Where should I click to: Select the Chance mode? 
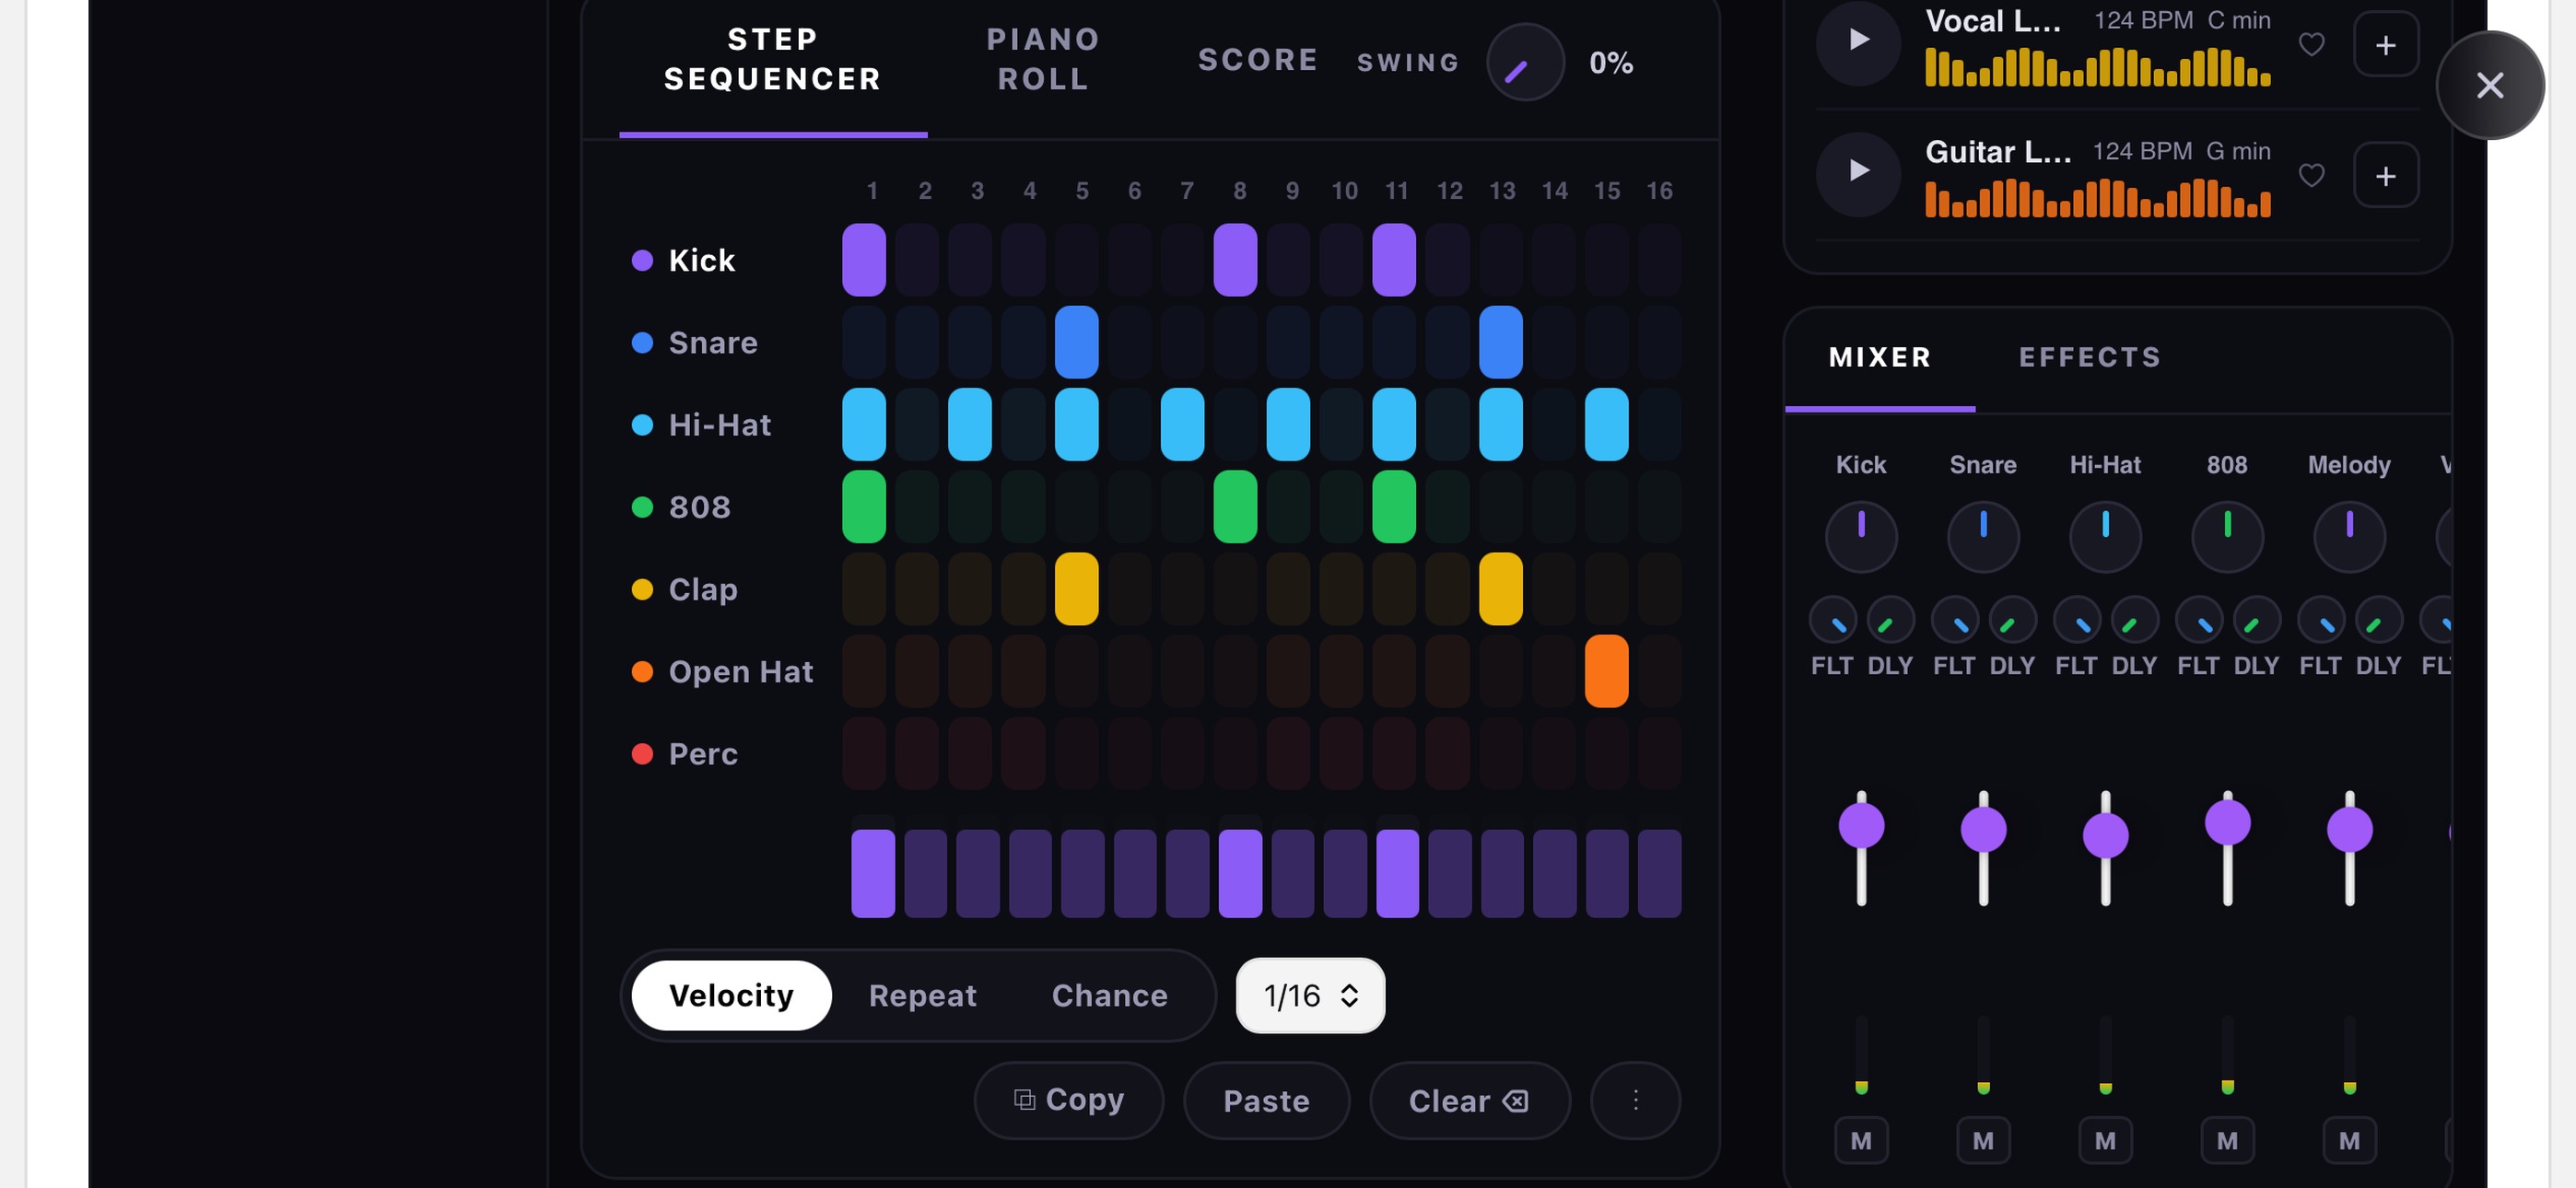1109,995
